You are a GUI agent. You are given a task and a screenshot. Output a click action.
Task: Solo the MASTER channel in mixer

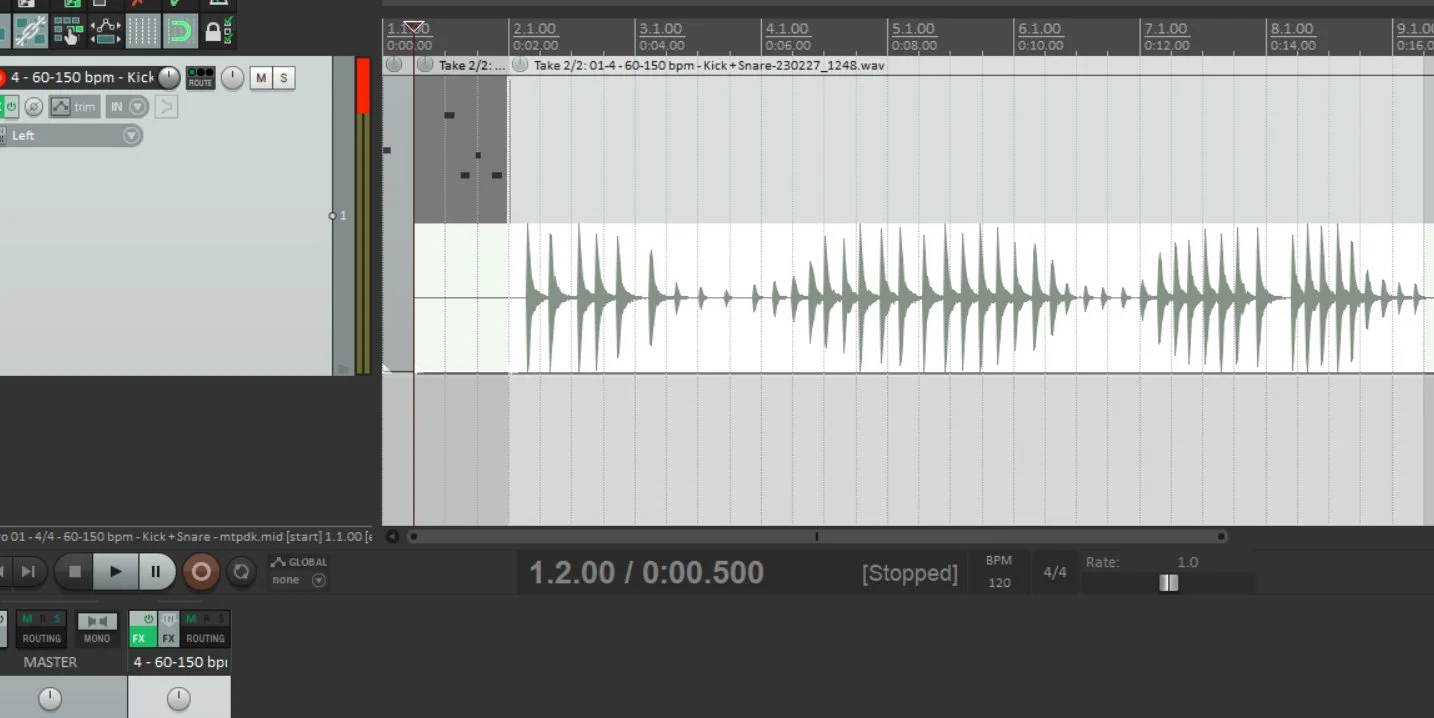coord(57,619)
